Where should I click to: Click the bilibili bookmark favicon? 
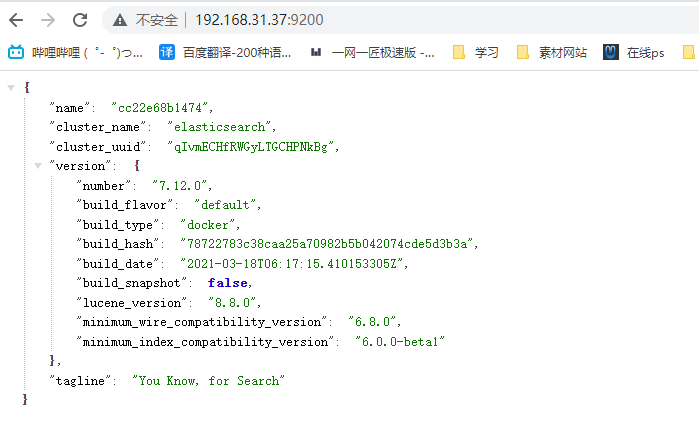tap(16, 53)
